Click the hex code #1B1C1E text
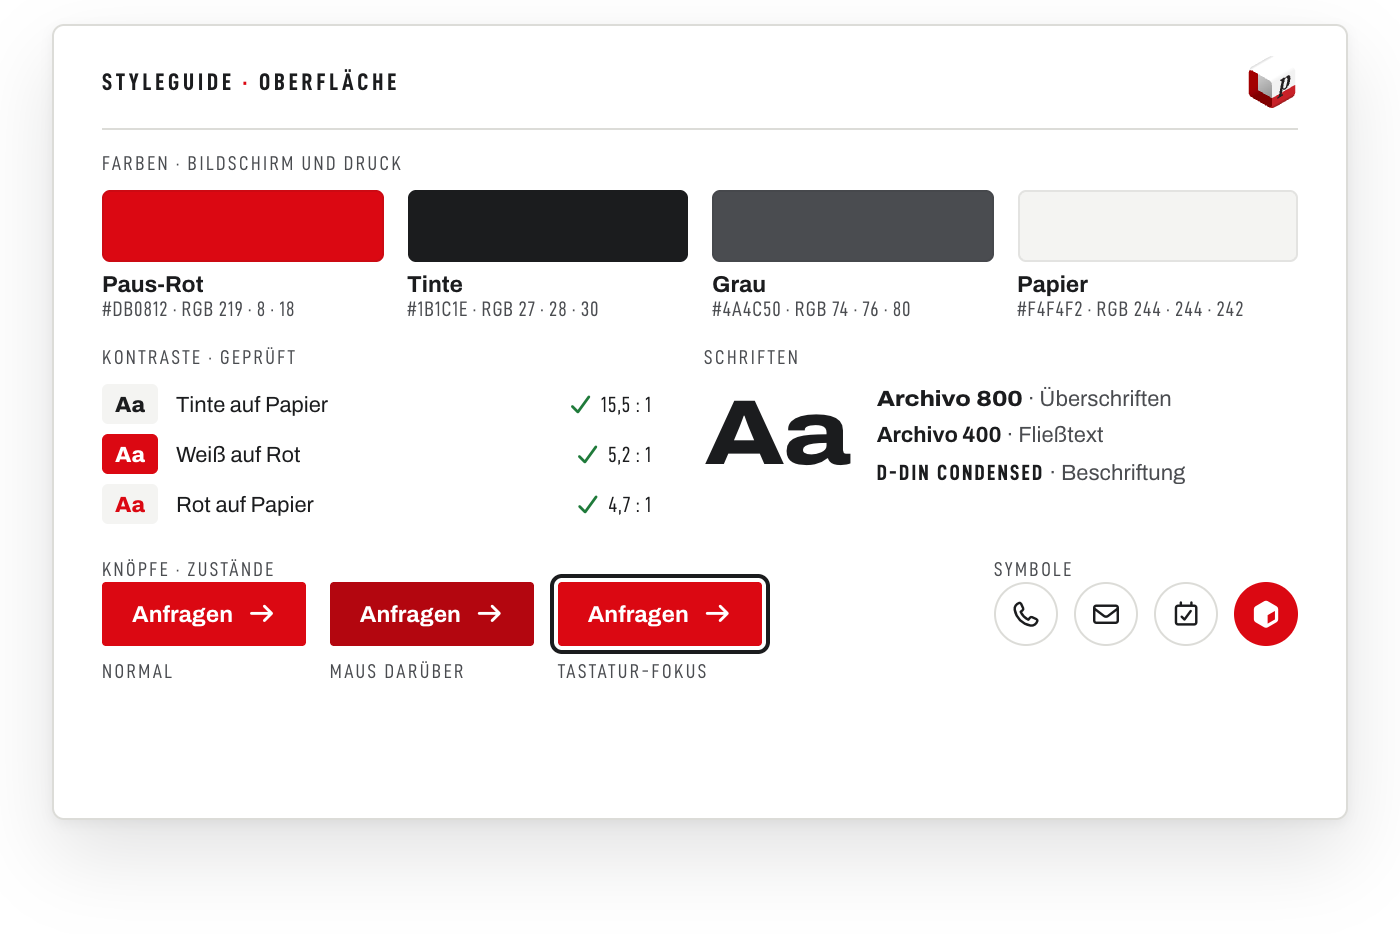1400x934 pixels. [x=438, y=310]
